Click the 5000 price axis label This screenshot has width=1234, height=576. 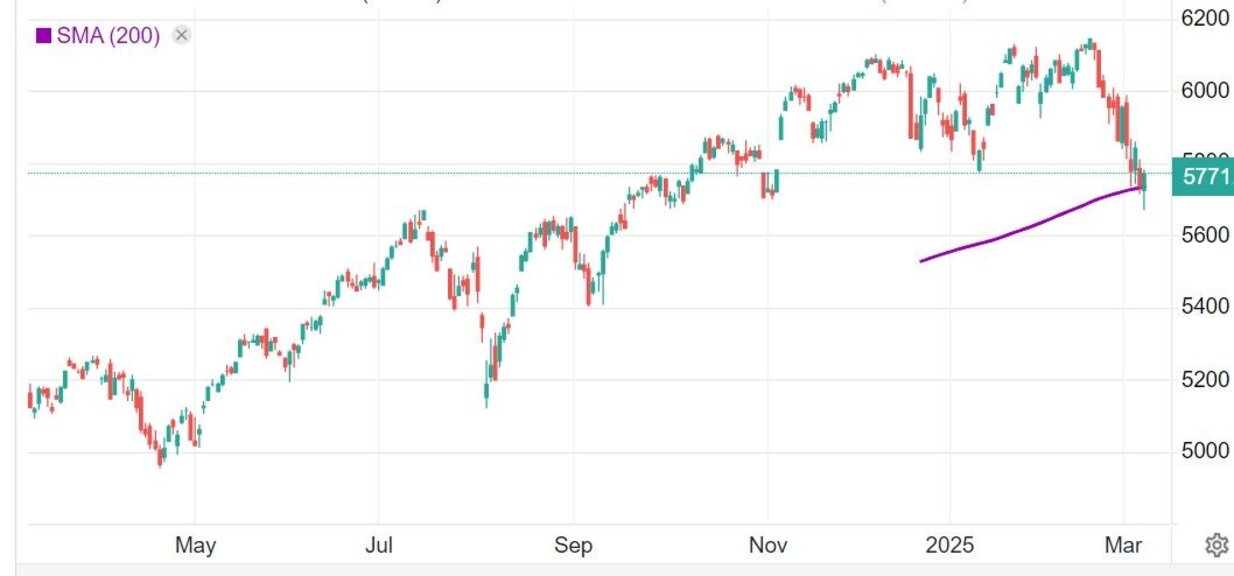pos(1205,451)
